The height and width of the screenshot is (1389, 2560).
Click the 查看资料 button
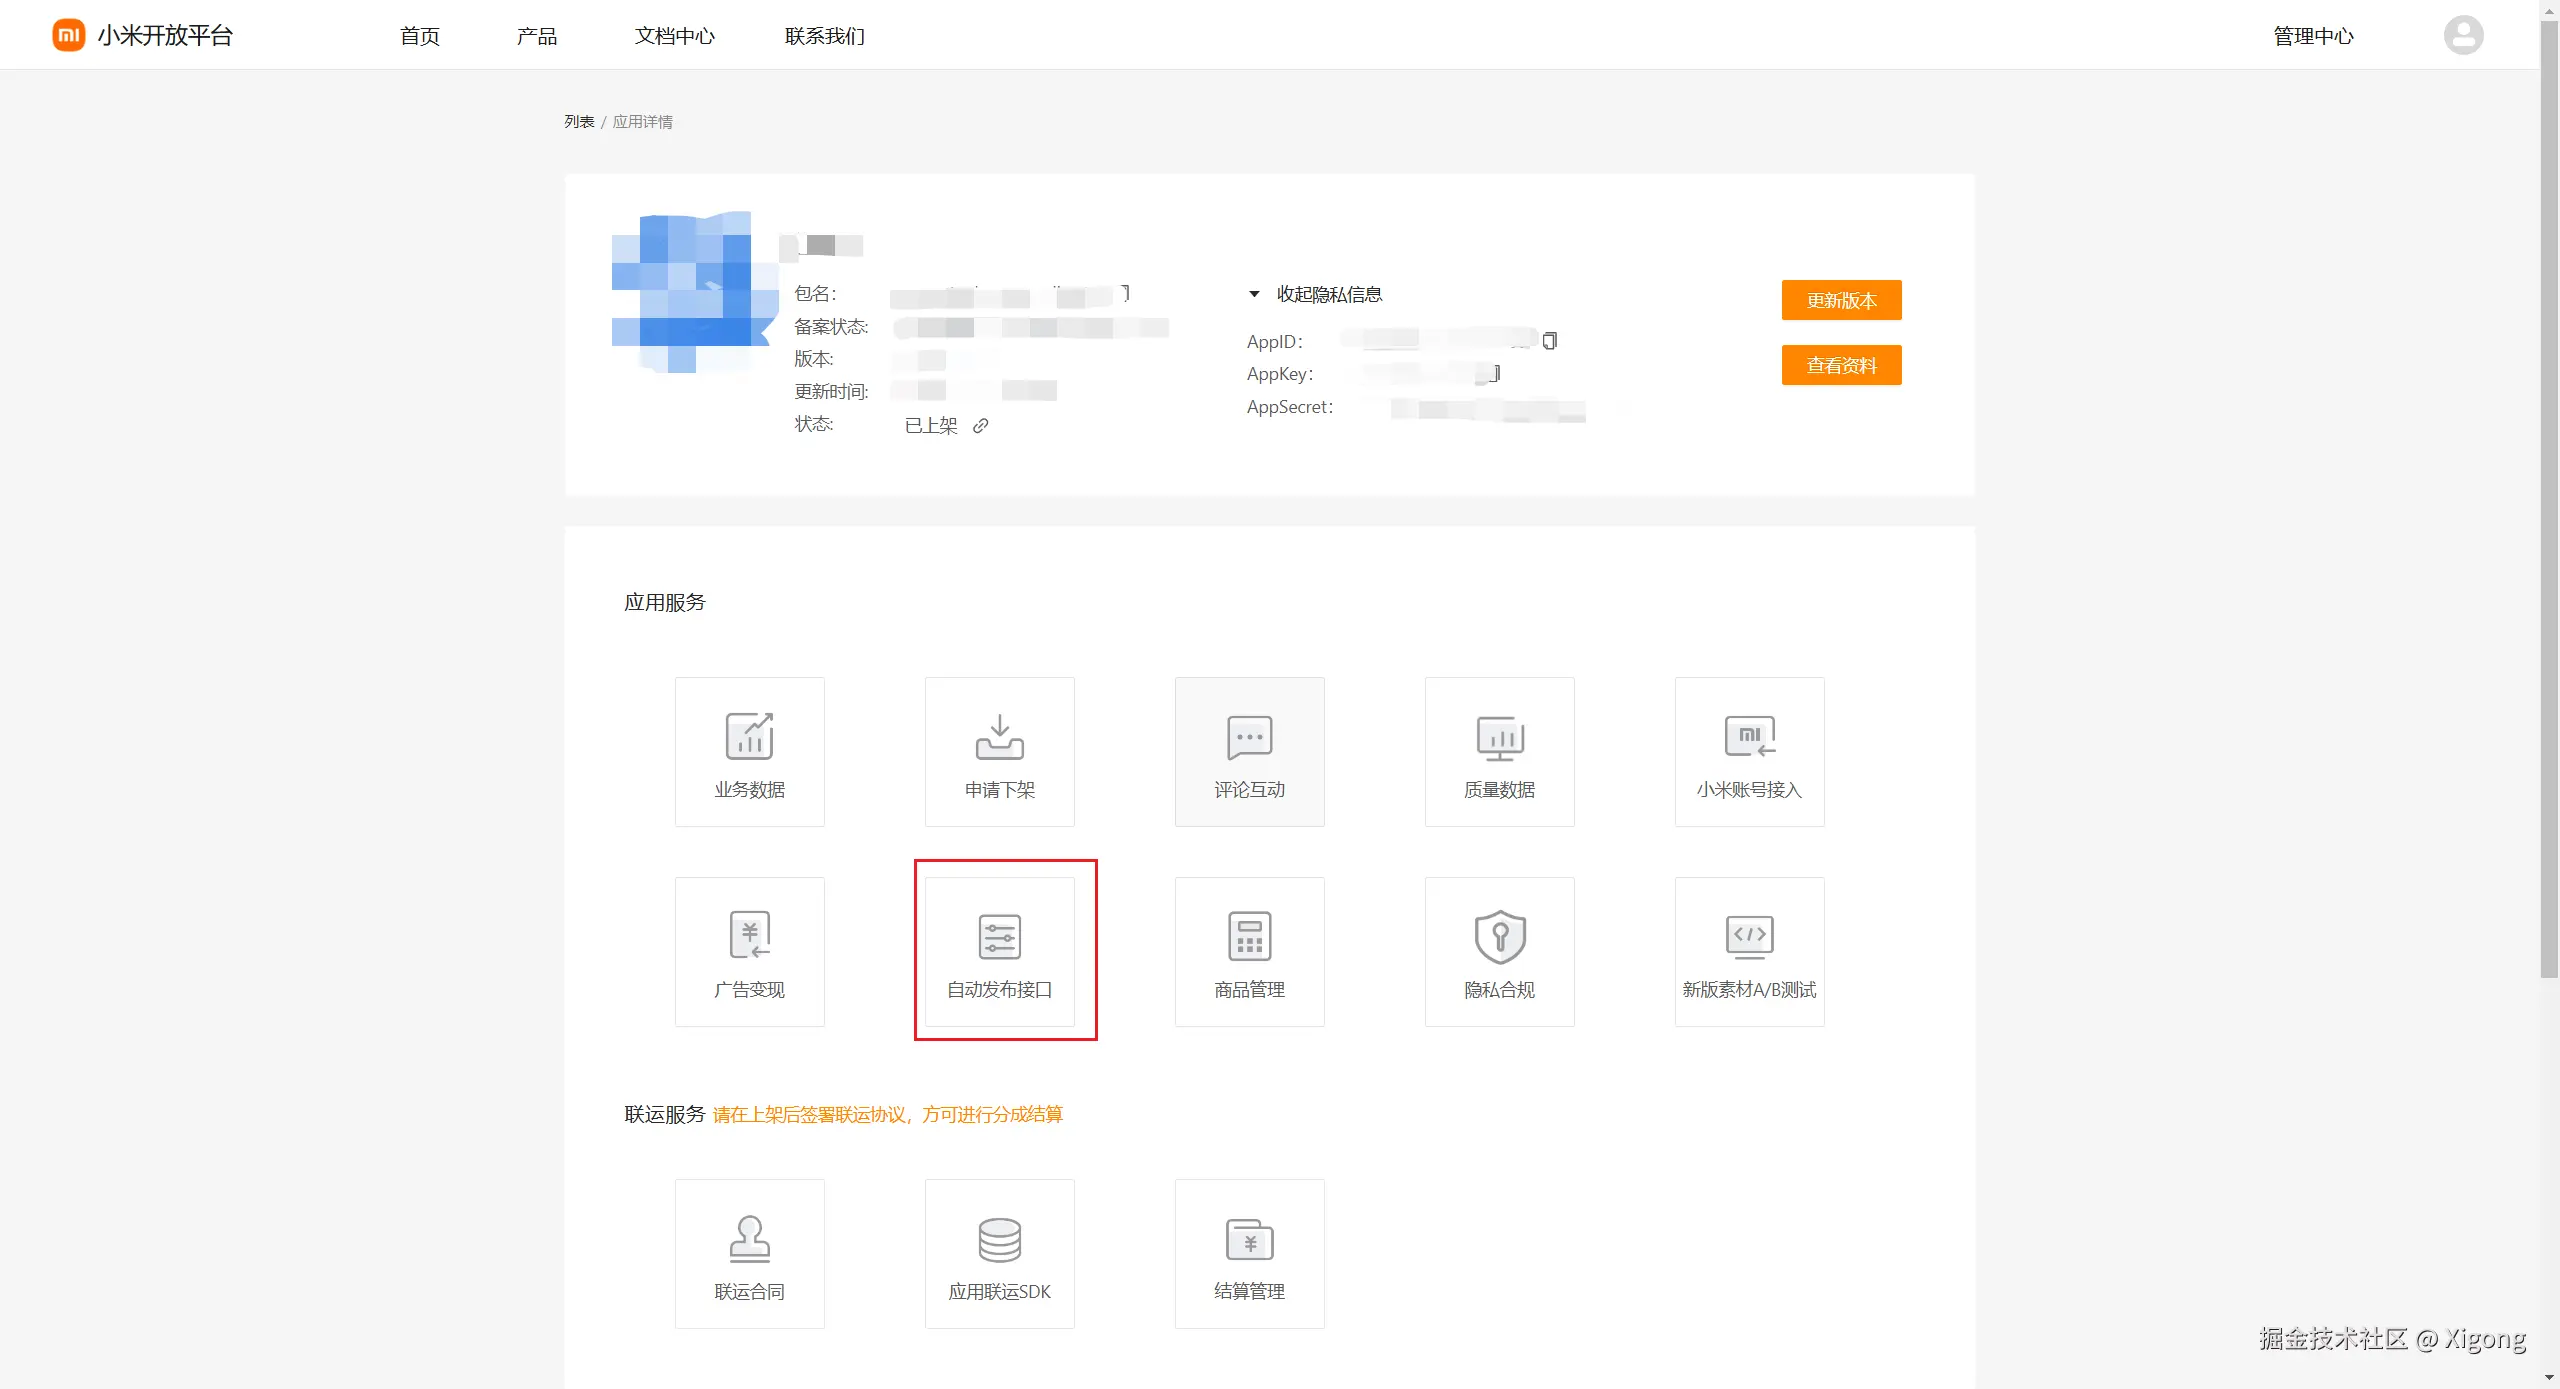coord(1841,365)
